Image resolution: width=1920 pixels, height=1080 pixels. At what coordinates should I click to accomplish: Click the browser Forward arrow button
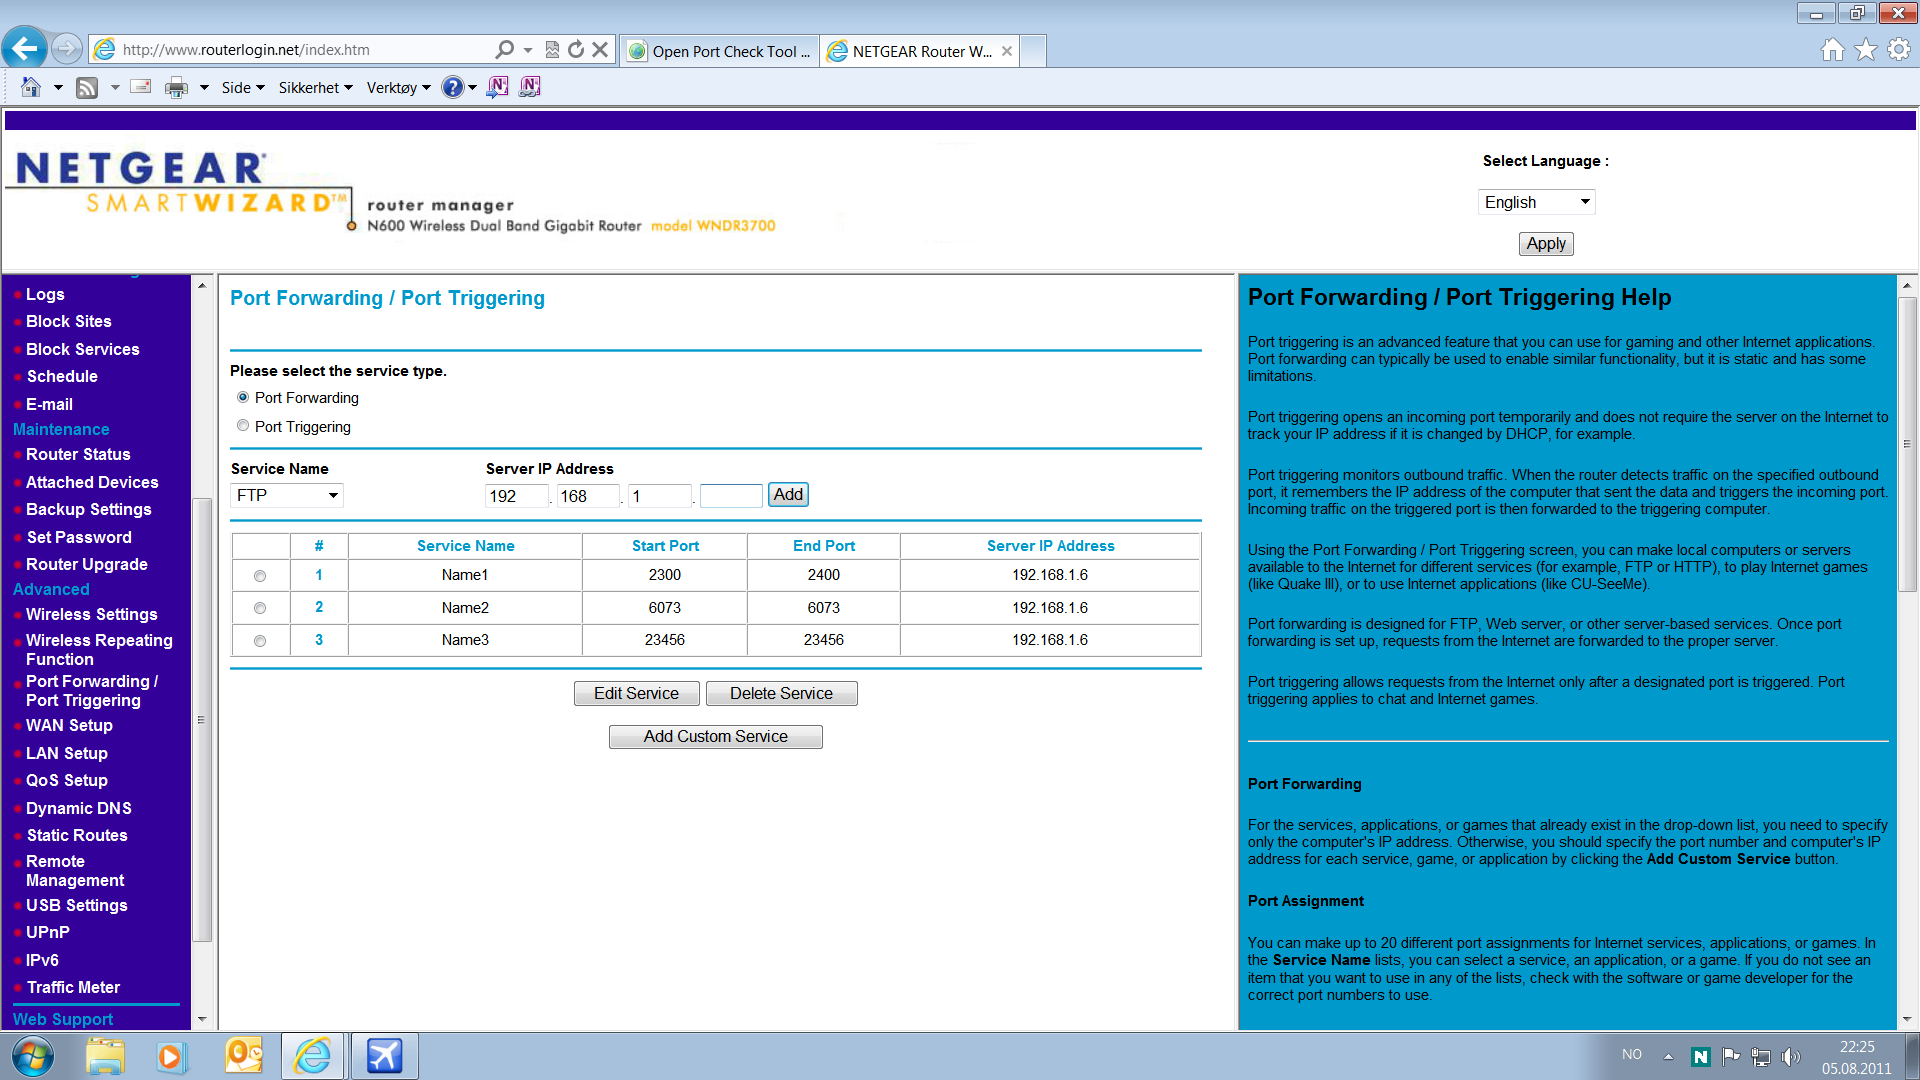66,49
